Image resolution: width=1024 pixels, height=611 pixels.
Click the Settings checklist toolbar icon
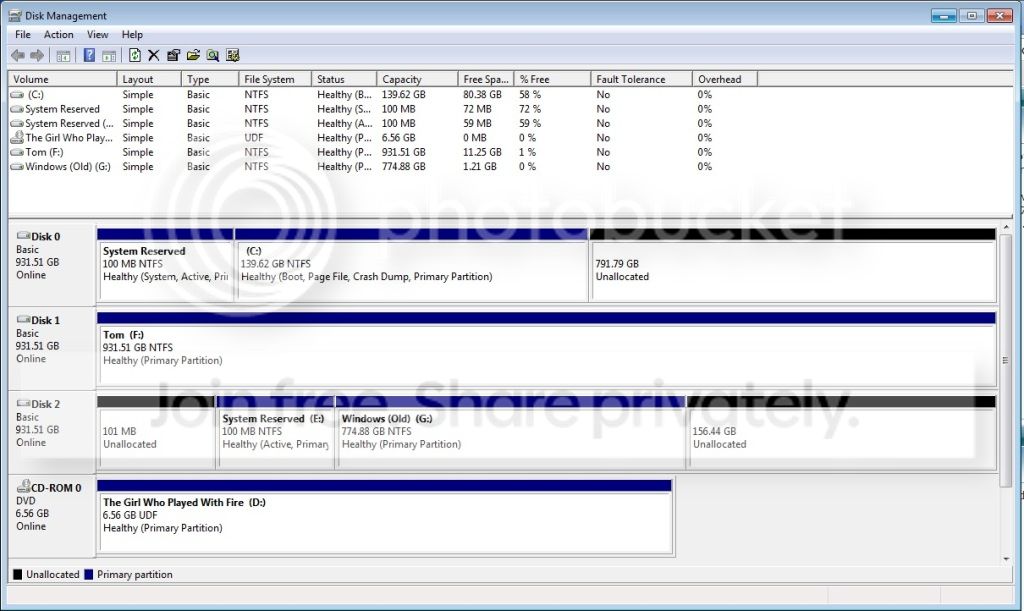[232, 55]
